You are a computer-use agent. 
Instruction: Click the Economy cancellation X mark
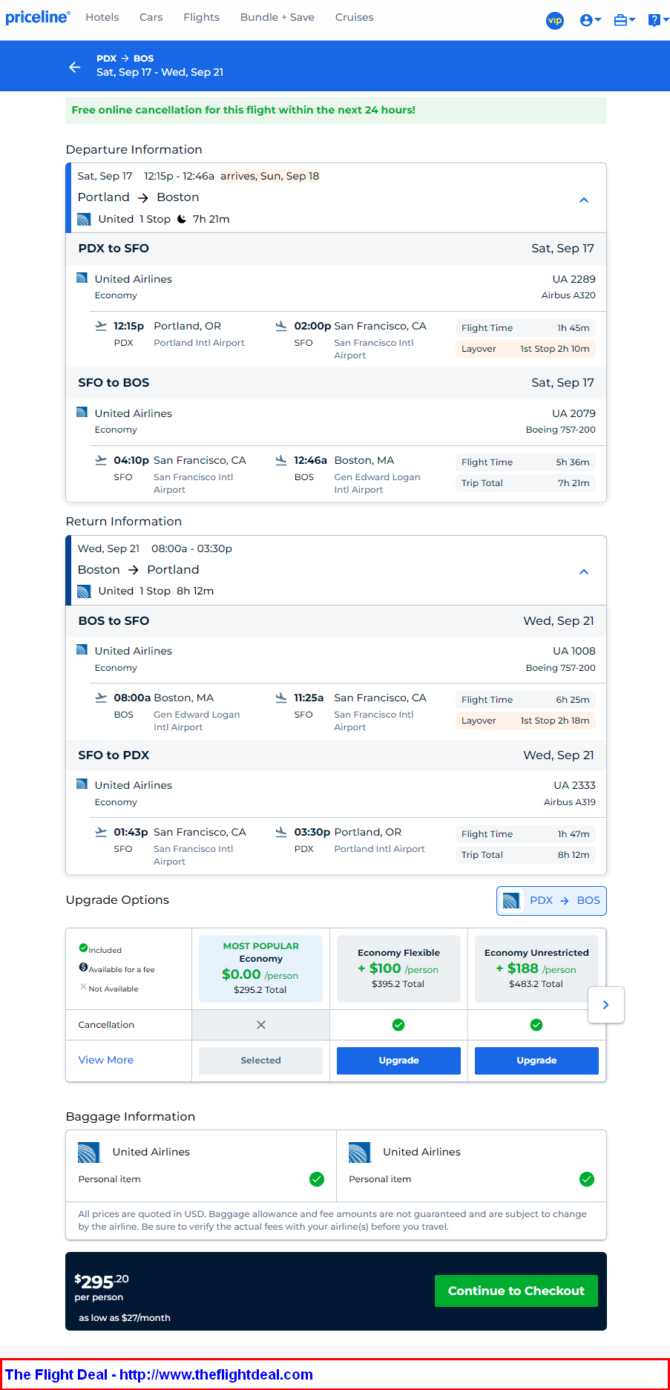[261, 1025]
